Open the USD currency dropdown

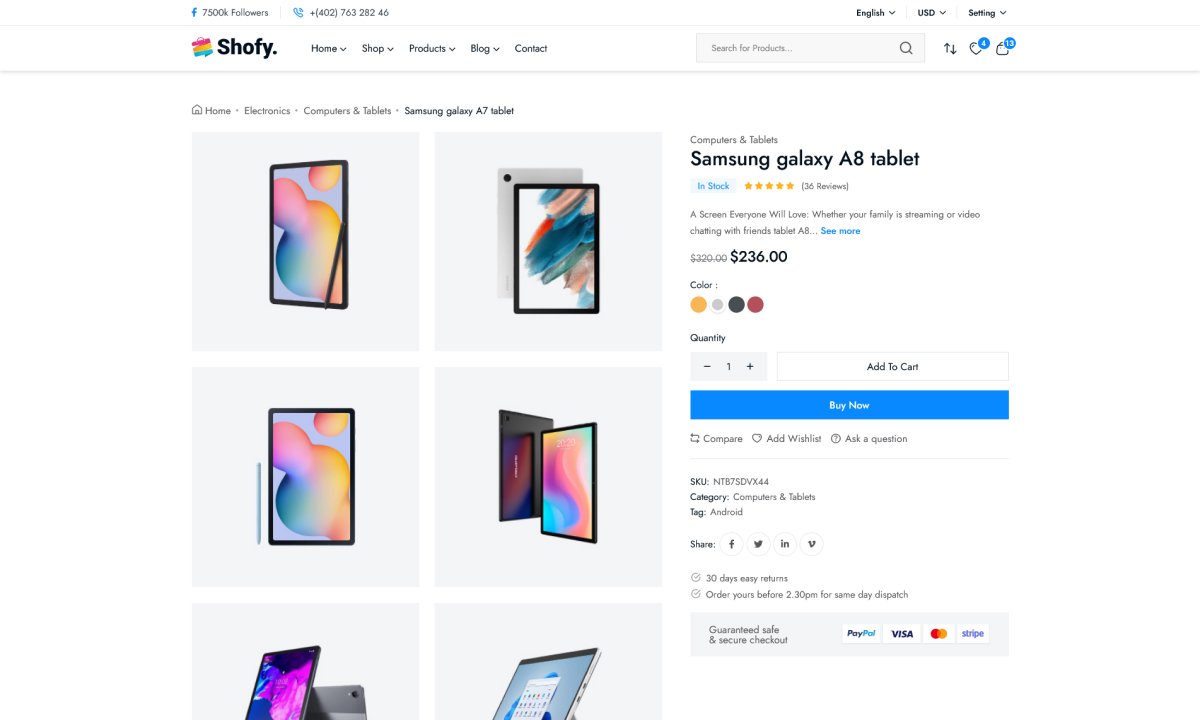pyautogui.click(x=931, y=13)
